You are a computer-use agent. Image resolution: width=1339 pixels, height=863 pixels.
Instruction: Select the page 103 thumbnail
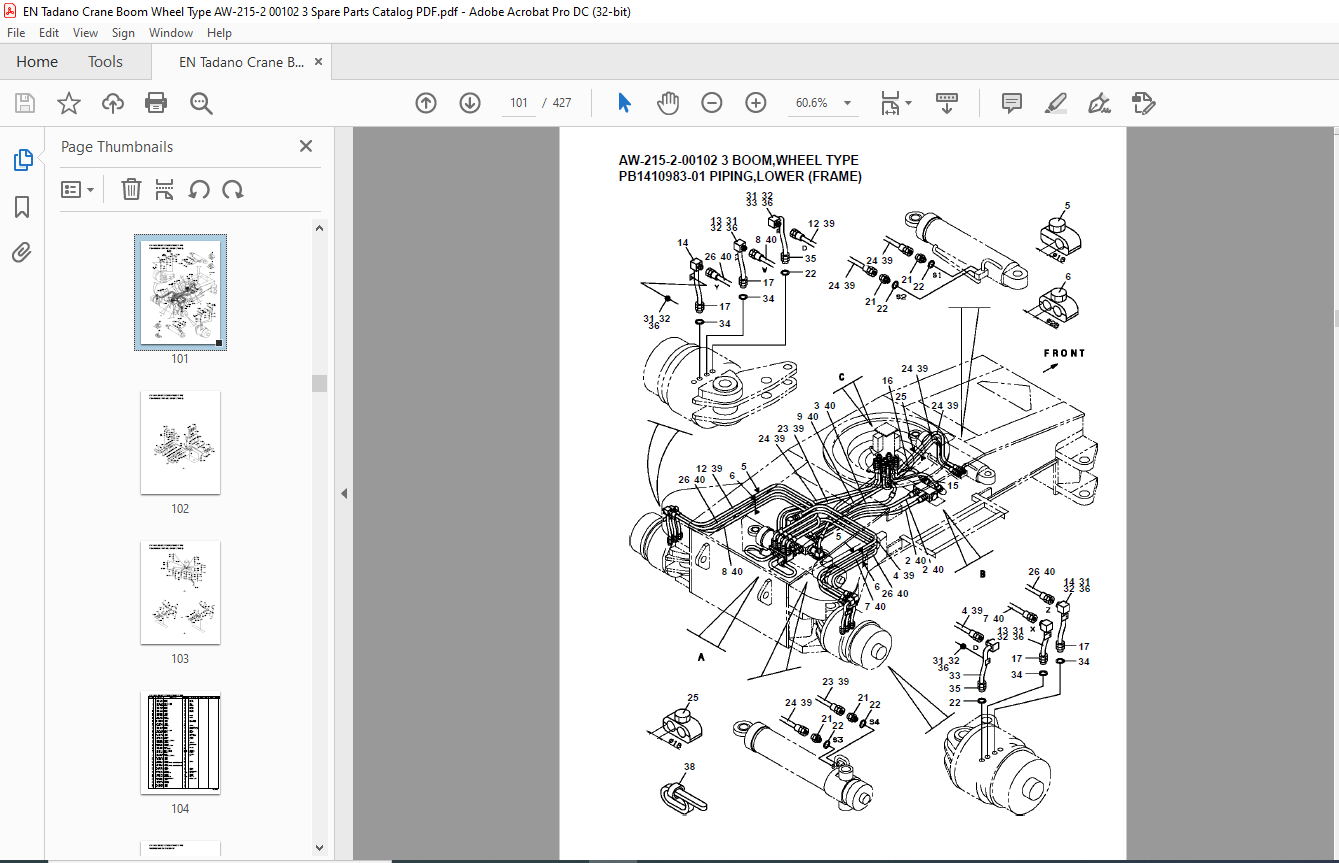coord(180,592)
